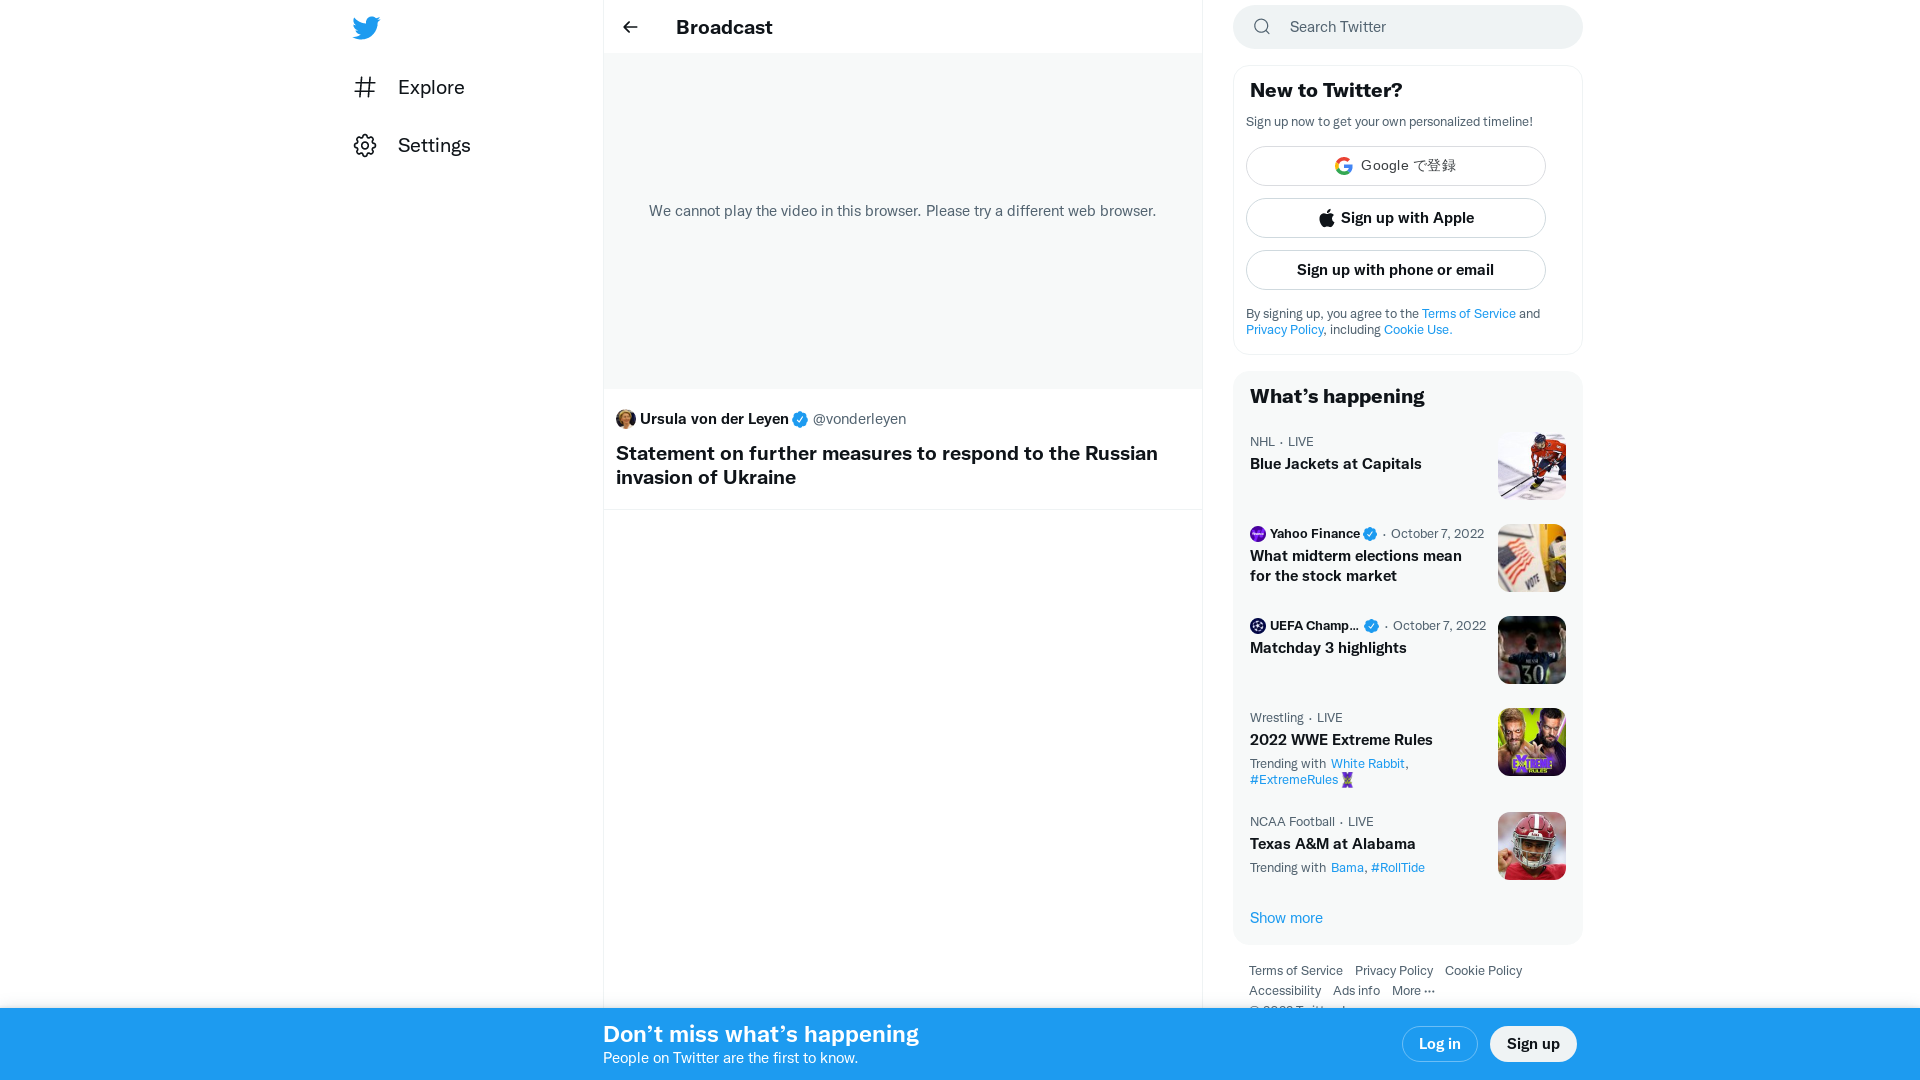Click the Sign up banner button
This screenshot has width=1920, height=1080.
click(1533, 1044)
